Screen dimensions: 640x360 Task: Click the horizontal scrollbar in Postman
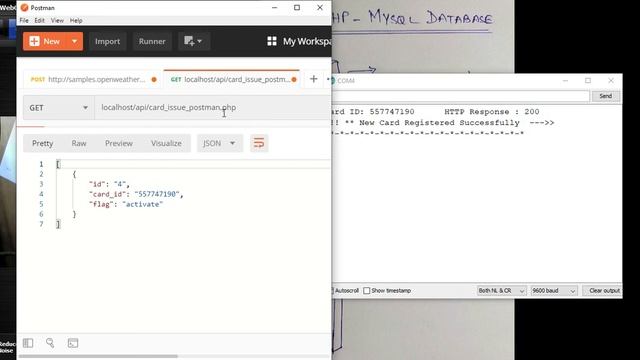tap(98, 356)
